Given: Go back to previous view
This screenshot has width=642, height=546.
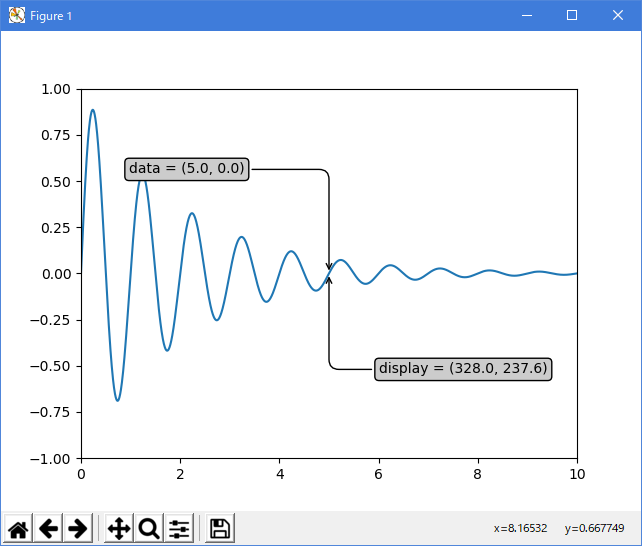Looking at the screenshot, I should point(47,528).
